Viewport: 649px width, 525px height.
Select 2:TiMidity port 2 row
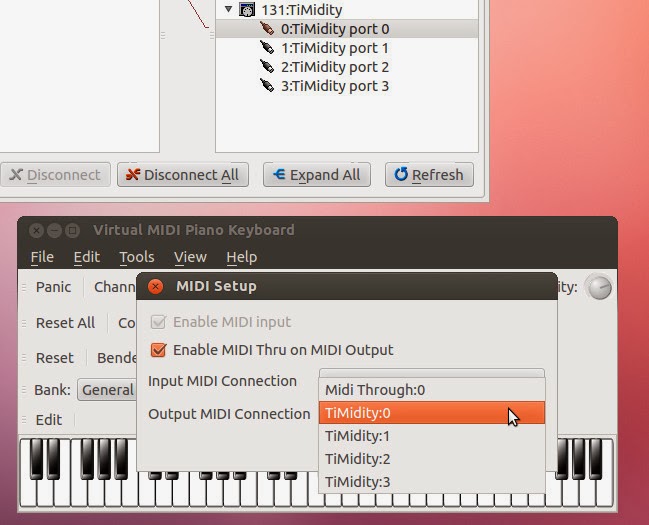tap(347, 67)
